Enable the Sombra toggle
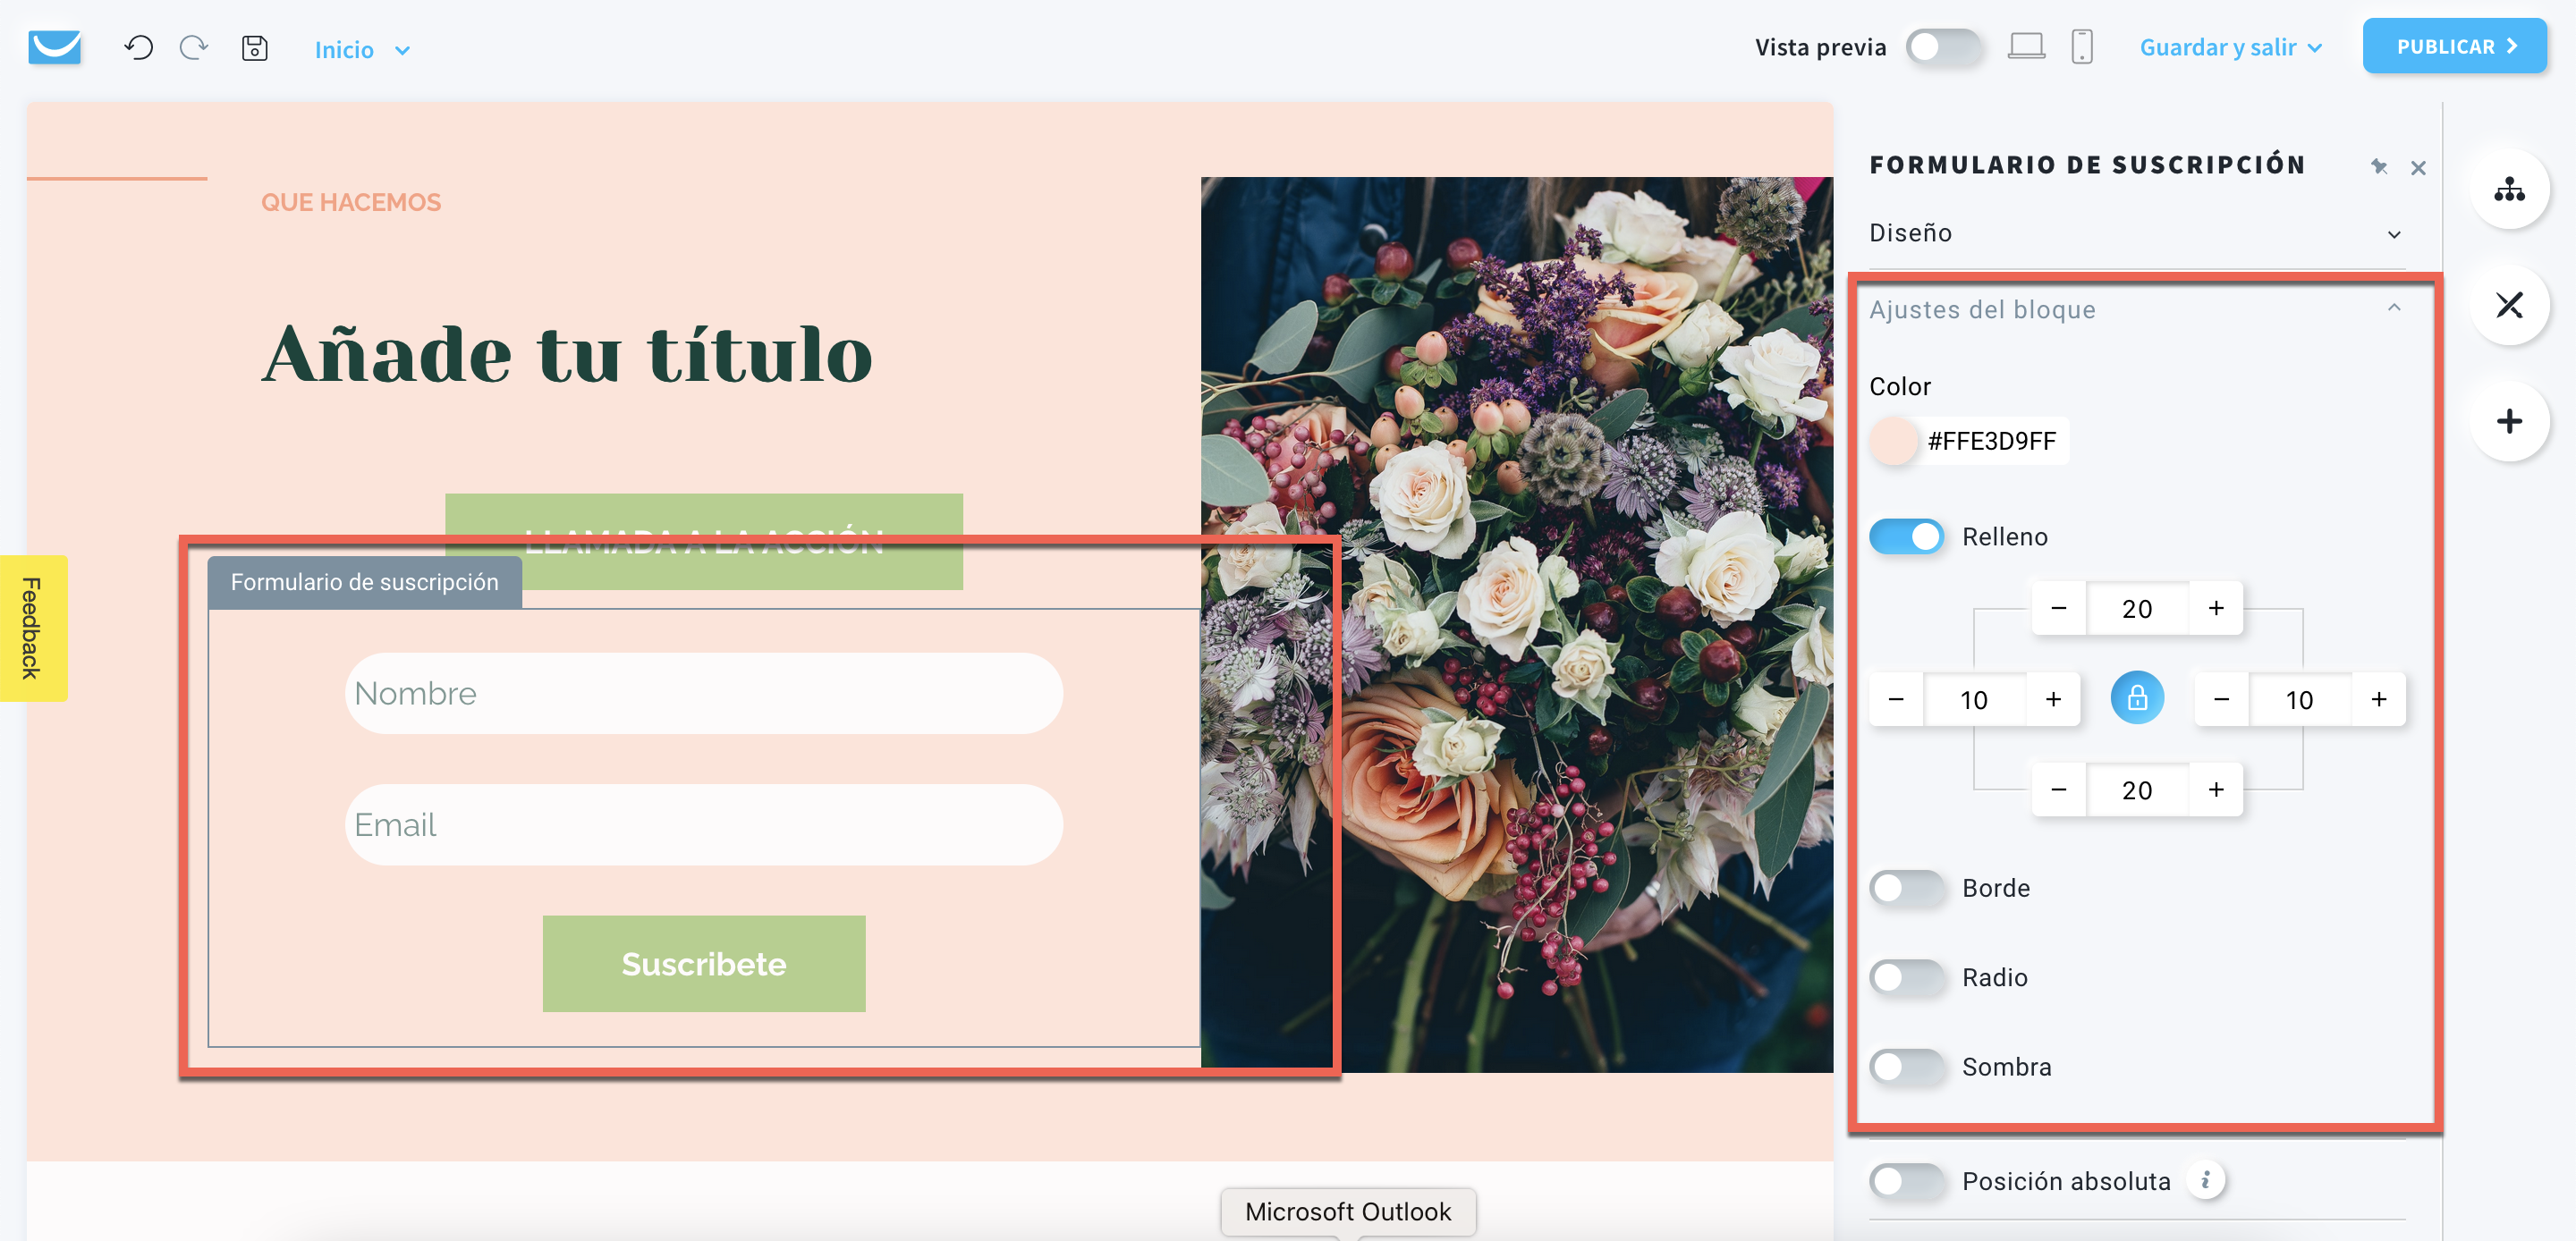The width and height of the screenshot is (2576, 1241). (1906, 1067)
